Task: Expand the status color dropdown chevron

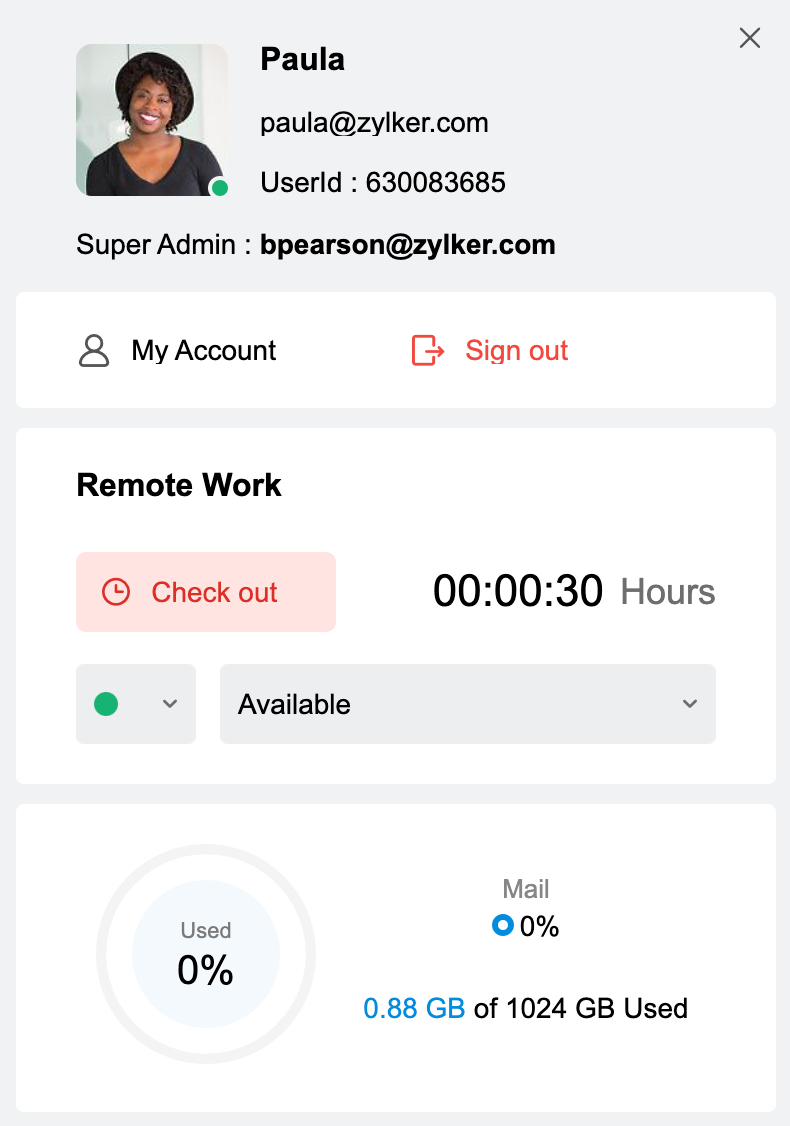Action: pos(170,704)
